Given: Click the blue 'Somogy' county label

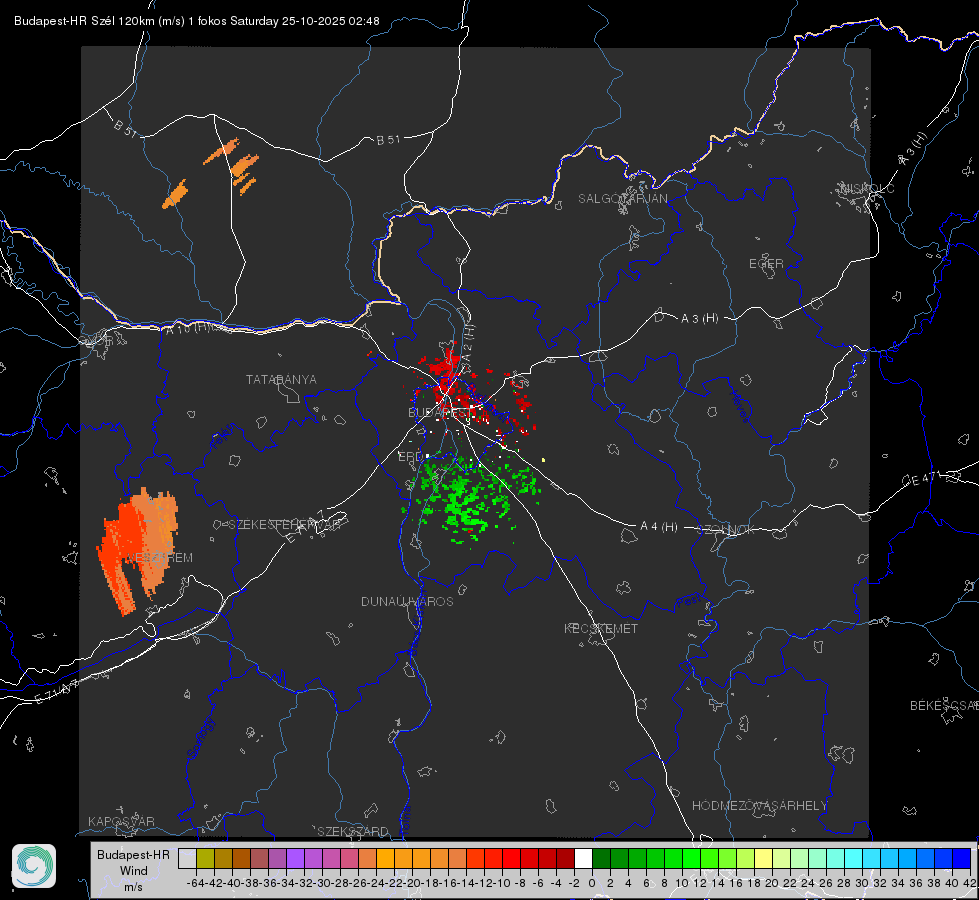Looking at the screenshot, I should [201, 738].
